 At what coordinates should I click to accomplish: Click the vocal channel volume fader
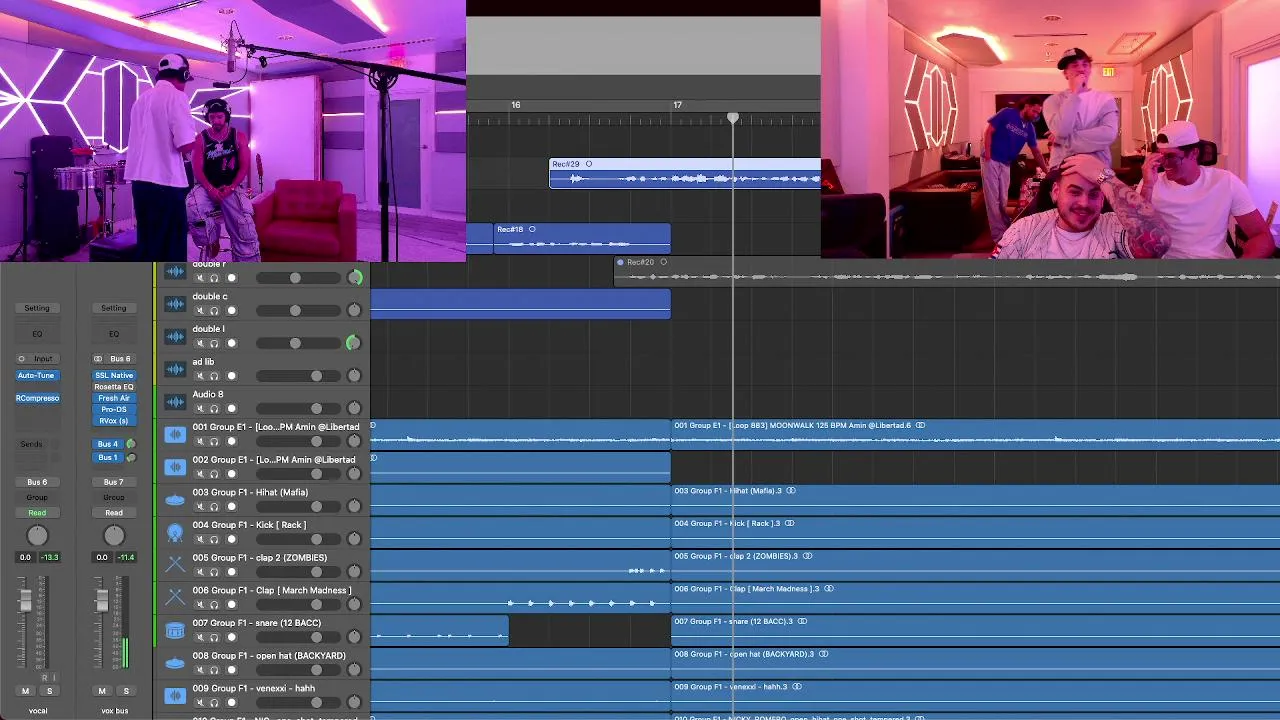click(25, 600)
